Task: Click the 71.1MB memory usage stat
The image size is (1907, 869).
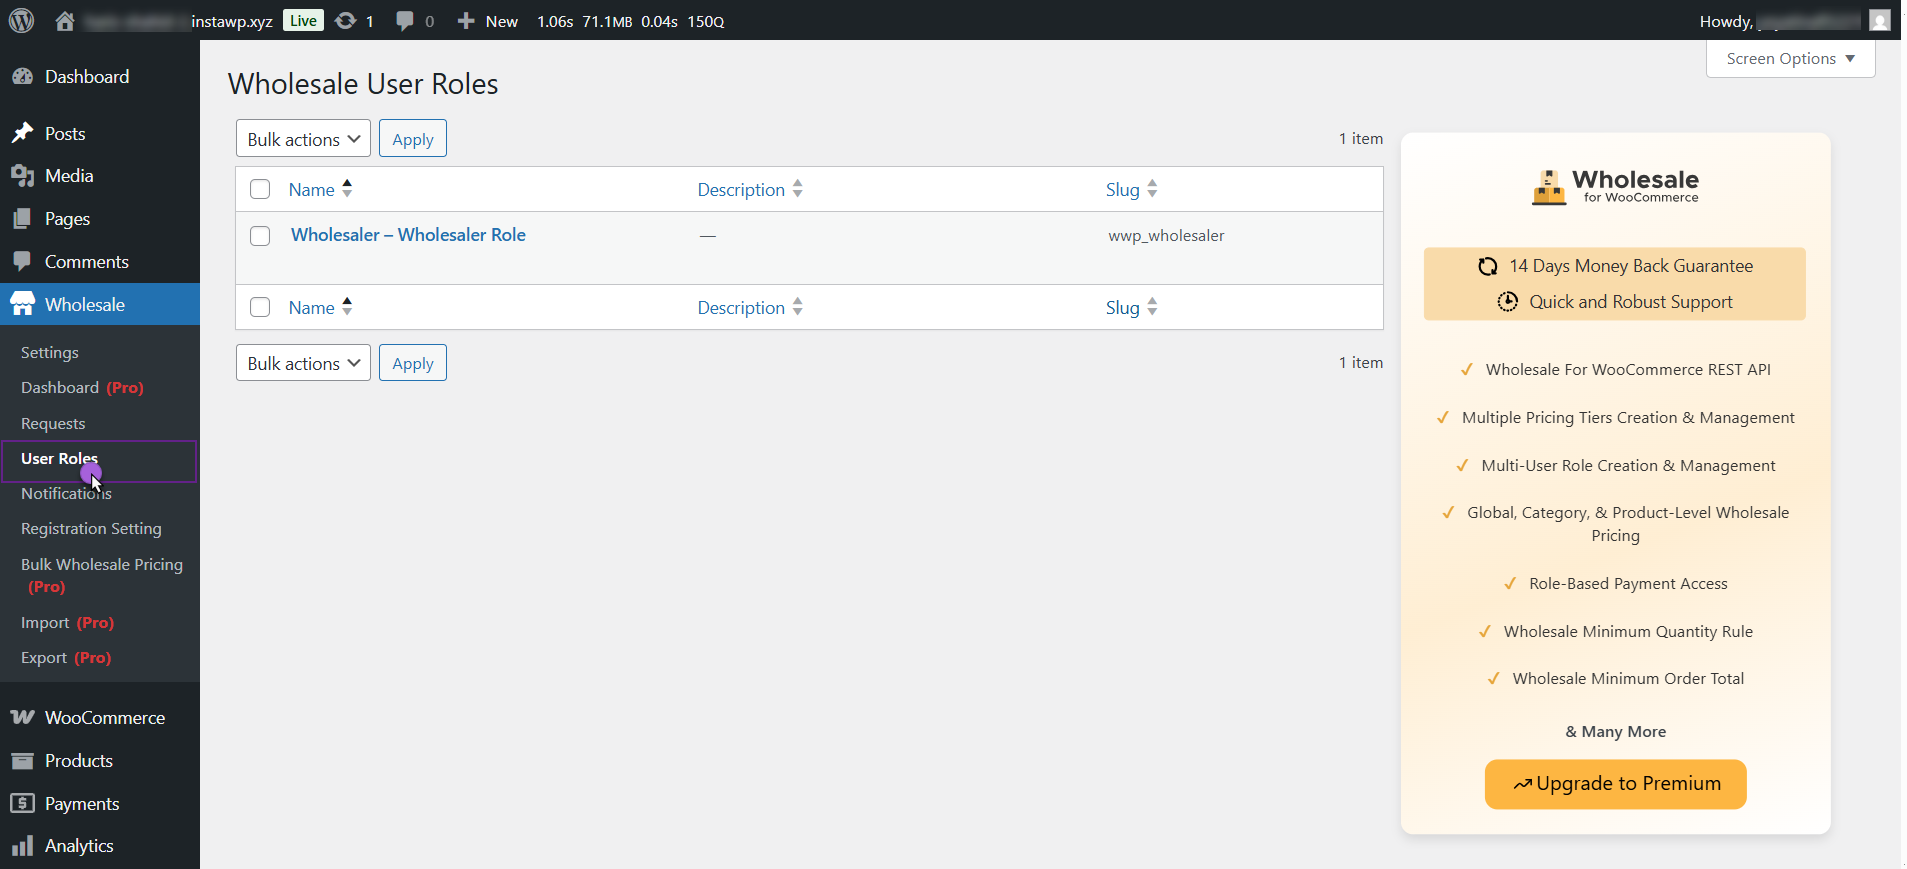Action: coord(607,21)
